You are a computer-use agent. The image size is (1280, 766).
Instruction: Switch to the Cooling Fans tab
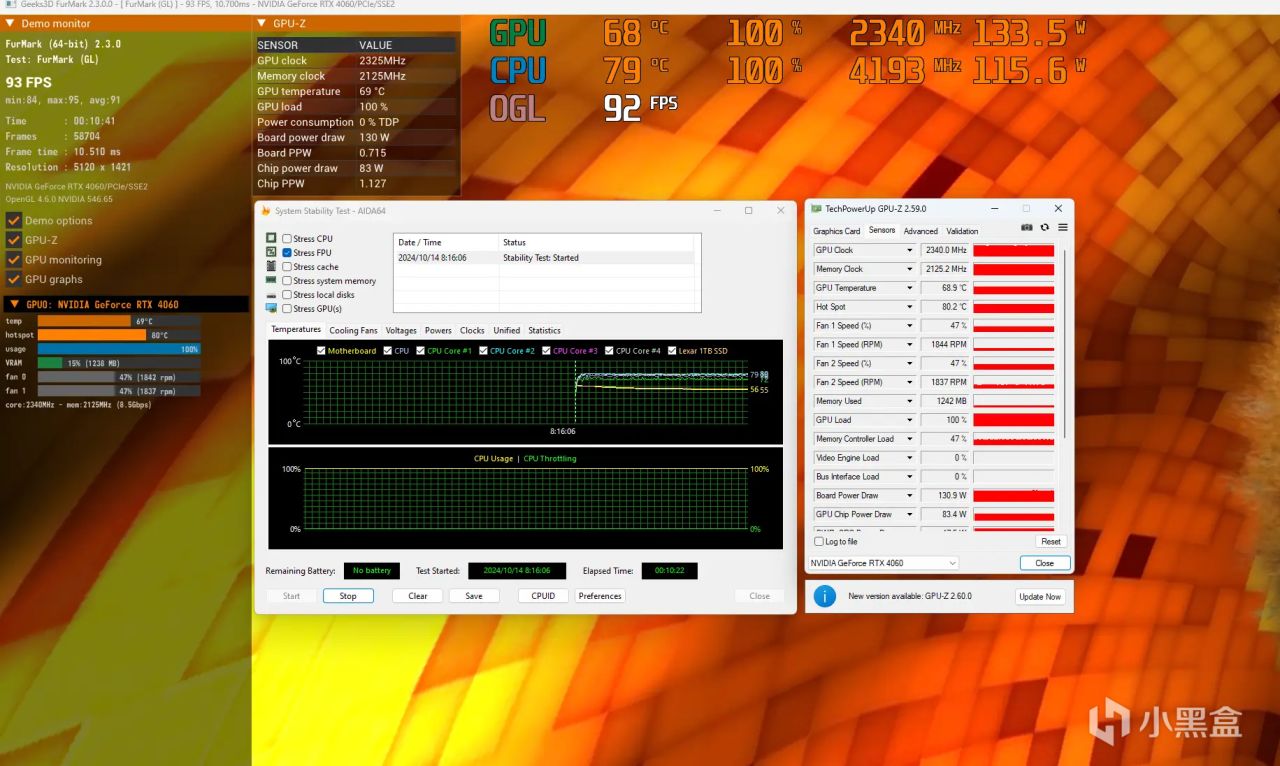pyautogui.click(x=354, y=330)
